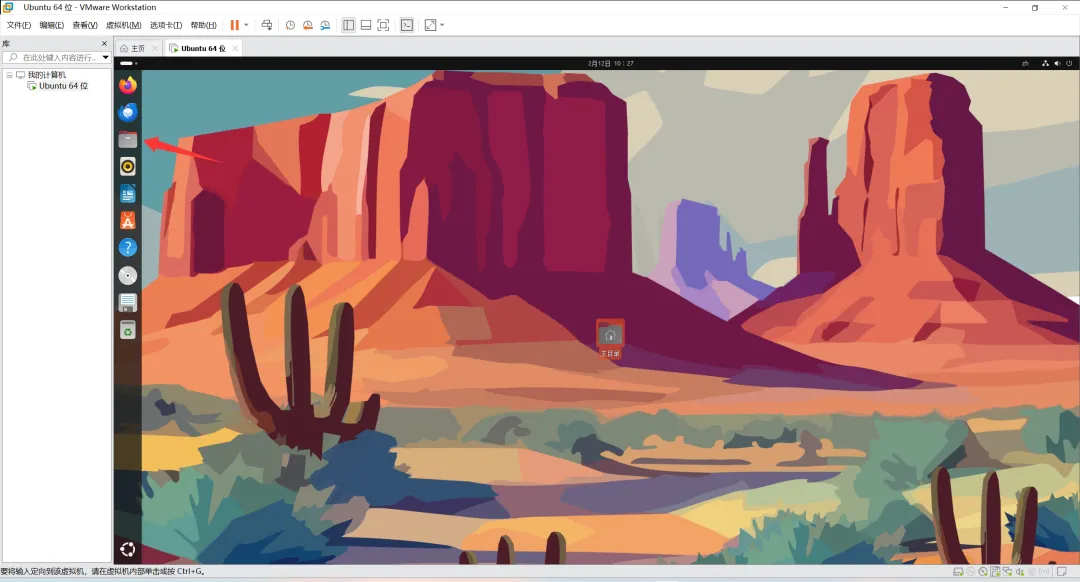The height and width of the screenshot is (582, 1080).
Task: Revert the virtual machine to snapshot
Action: point(308,25)
